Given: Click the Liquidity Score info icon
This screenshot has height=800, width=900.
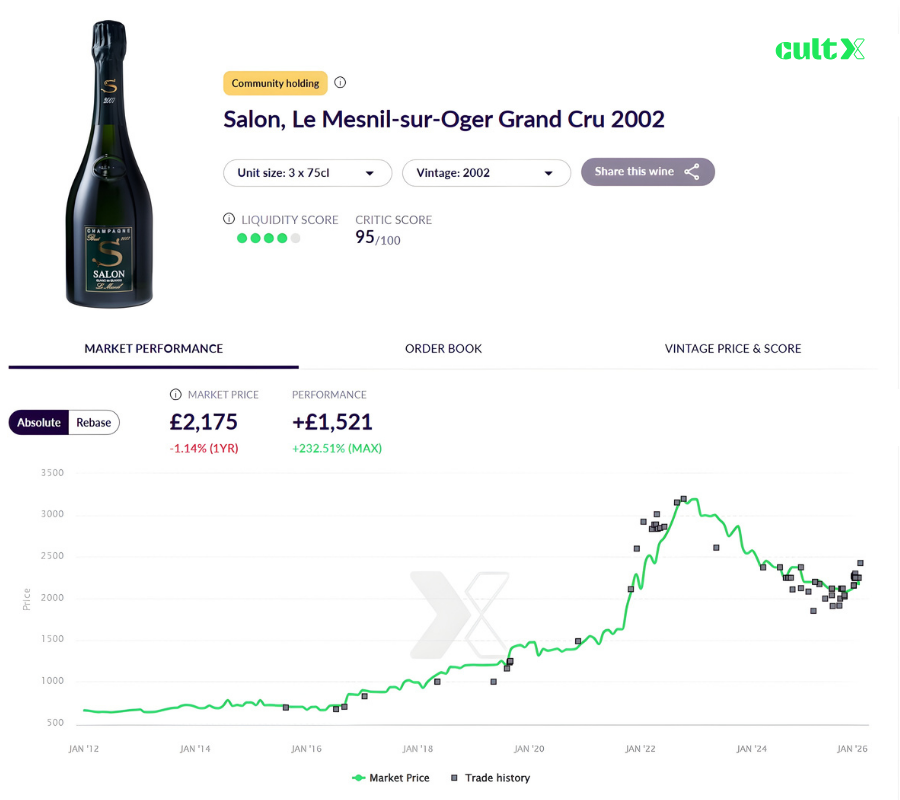Looking at the screenshot, I should [230, 220].
